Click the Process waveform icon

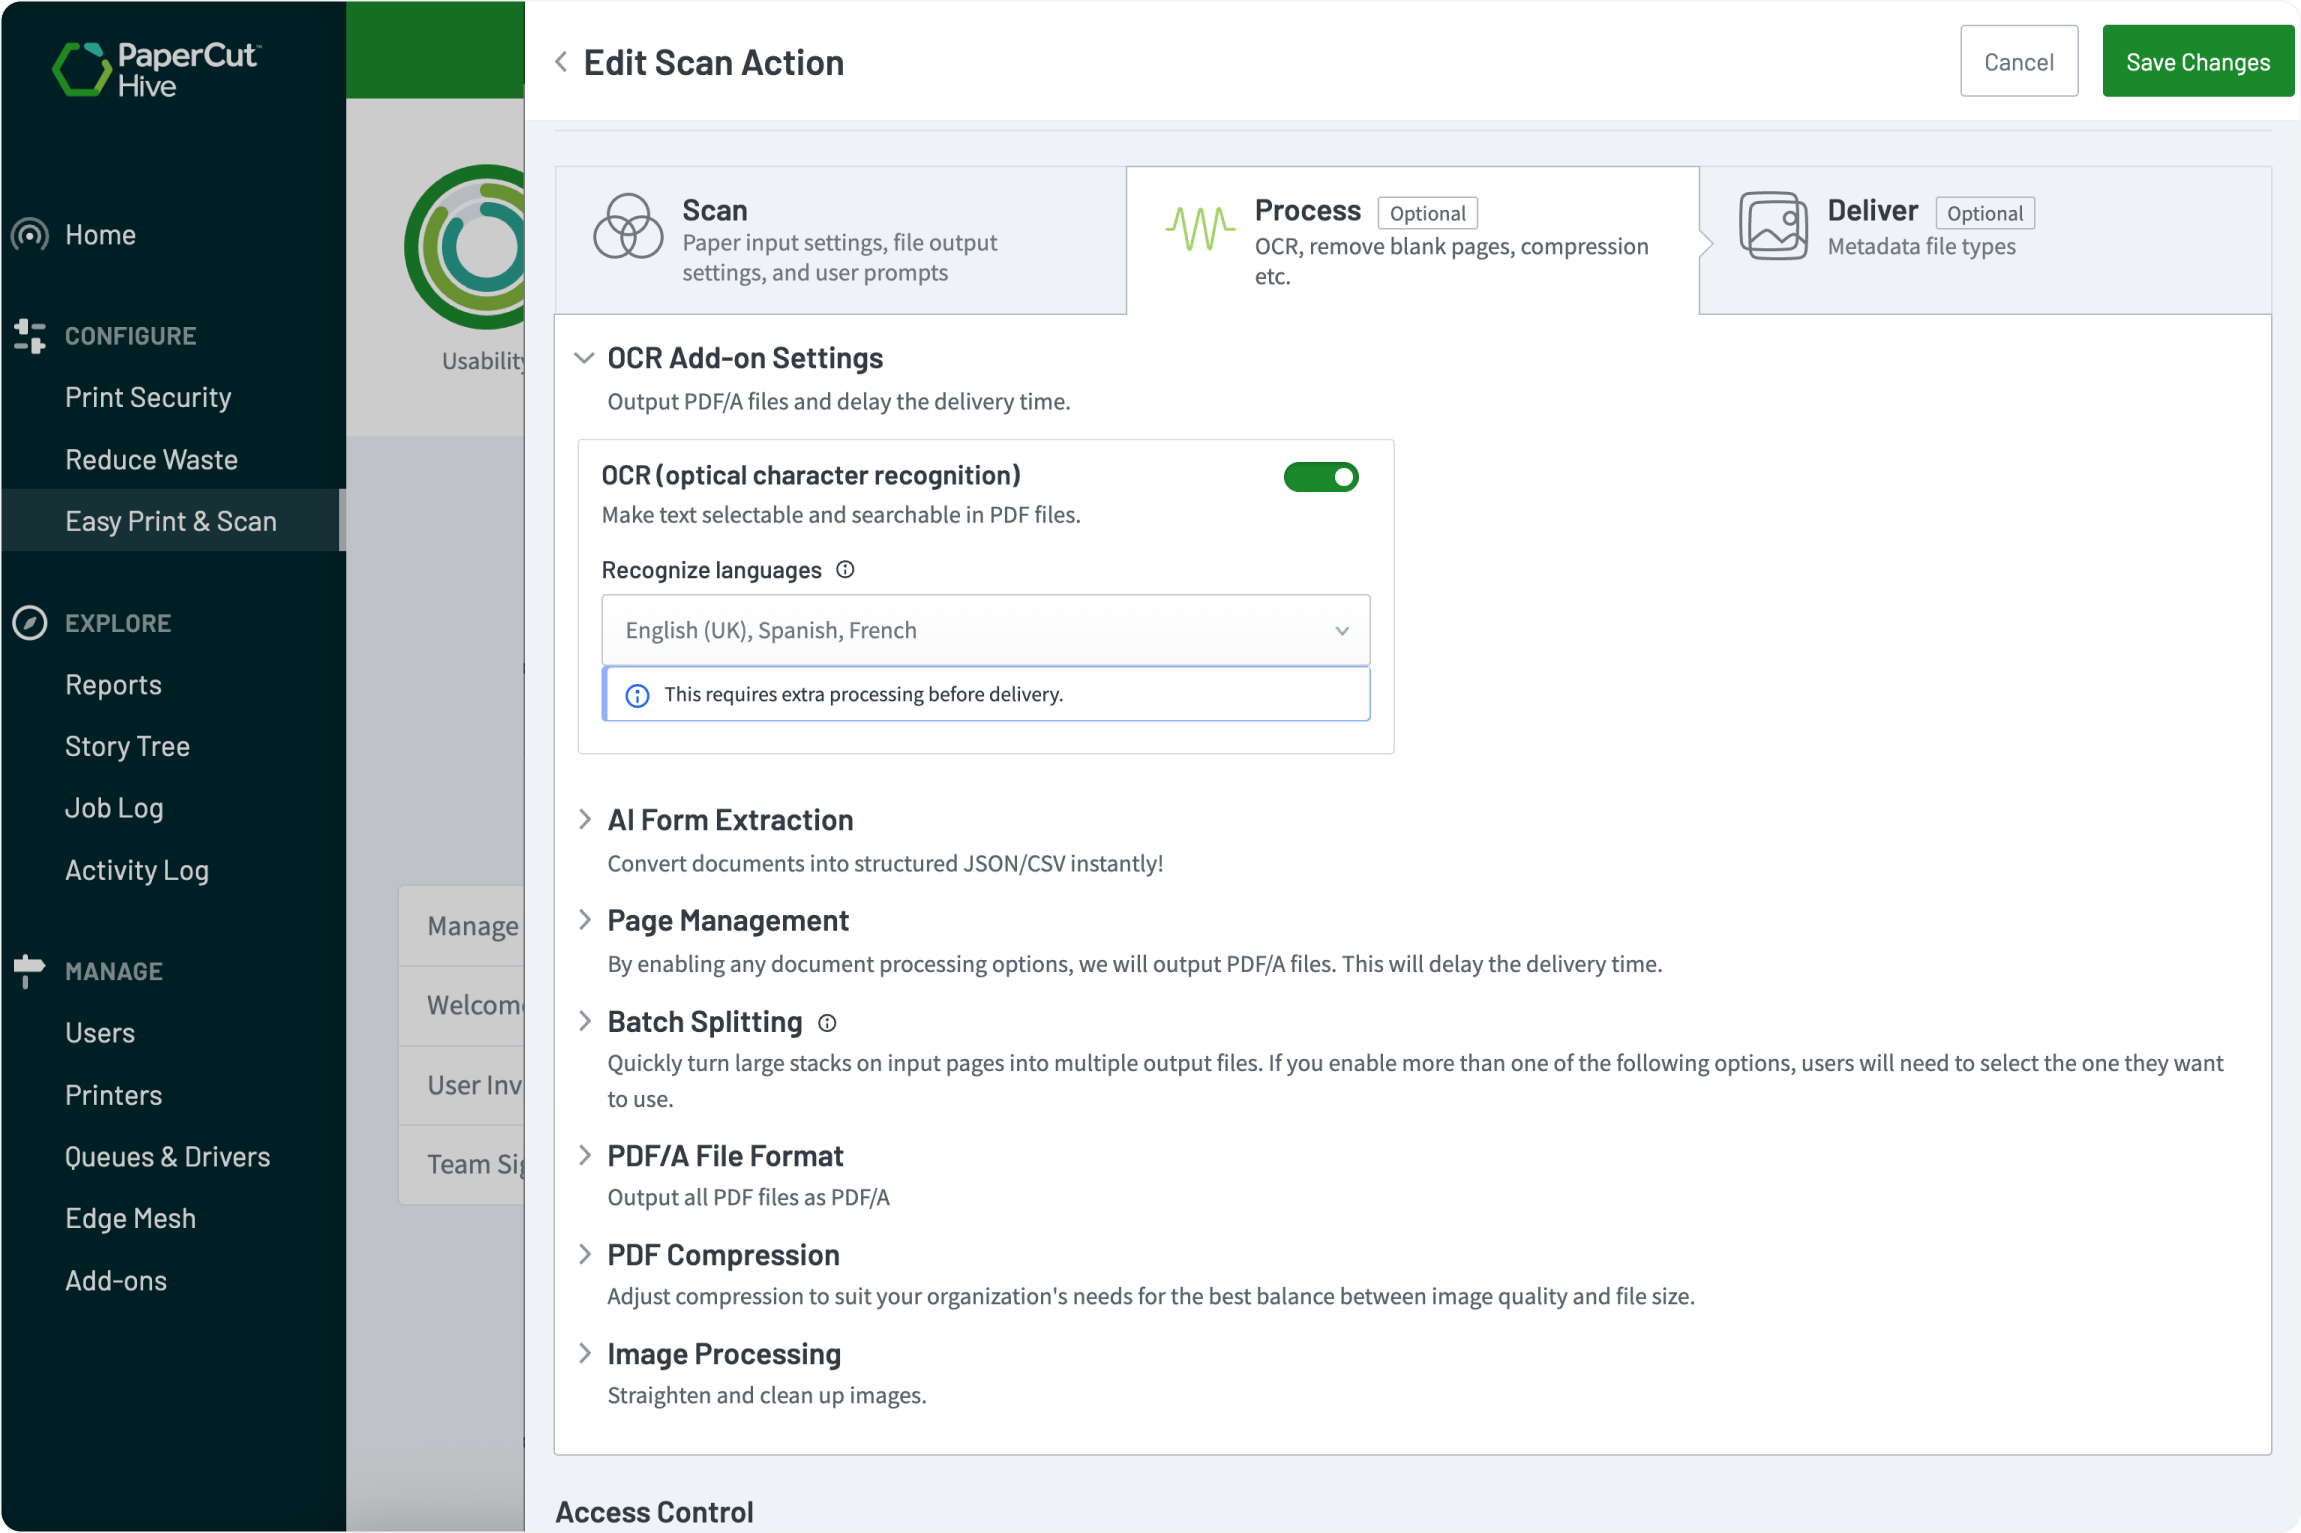1199,229
